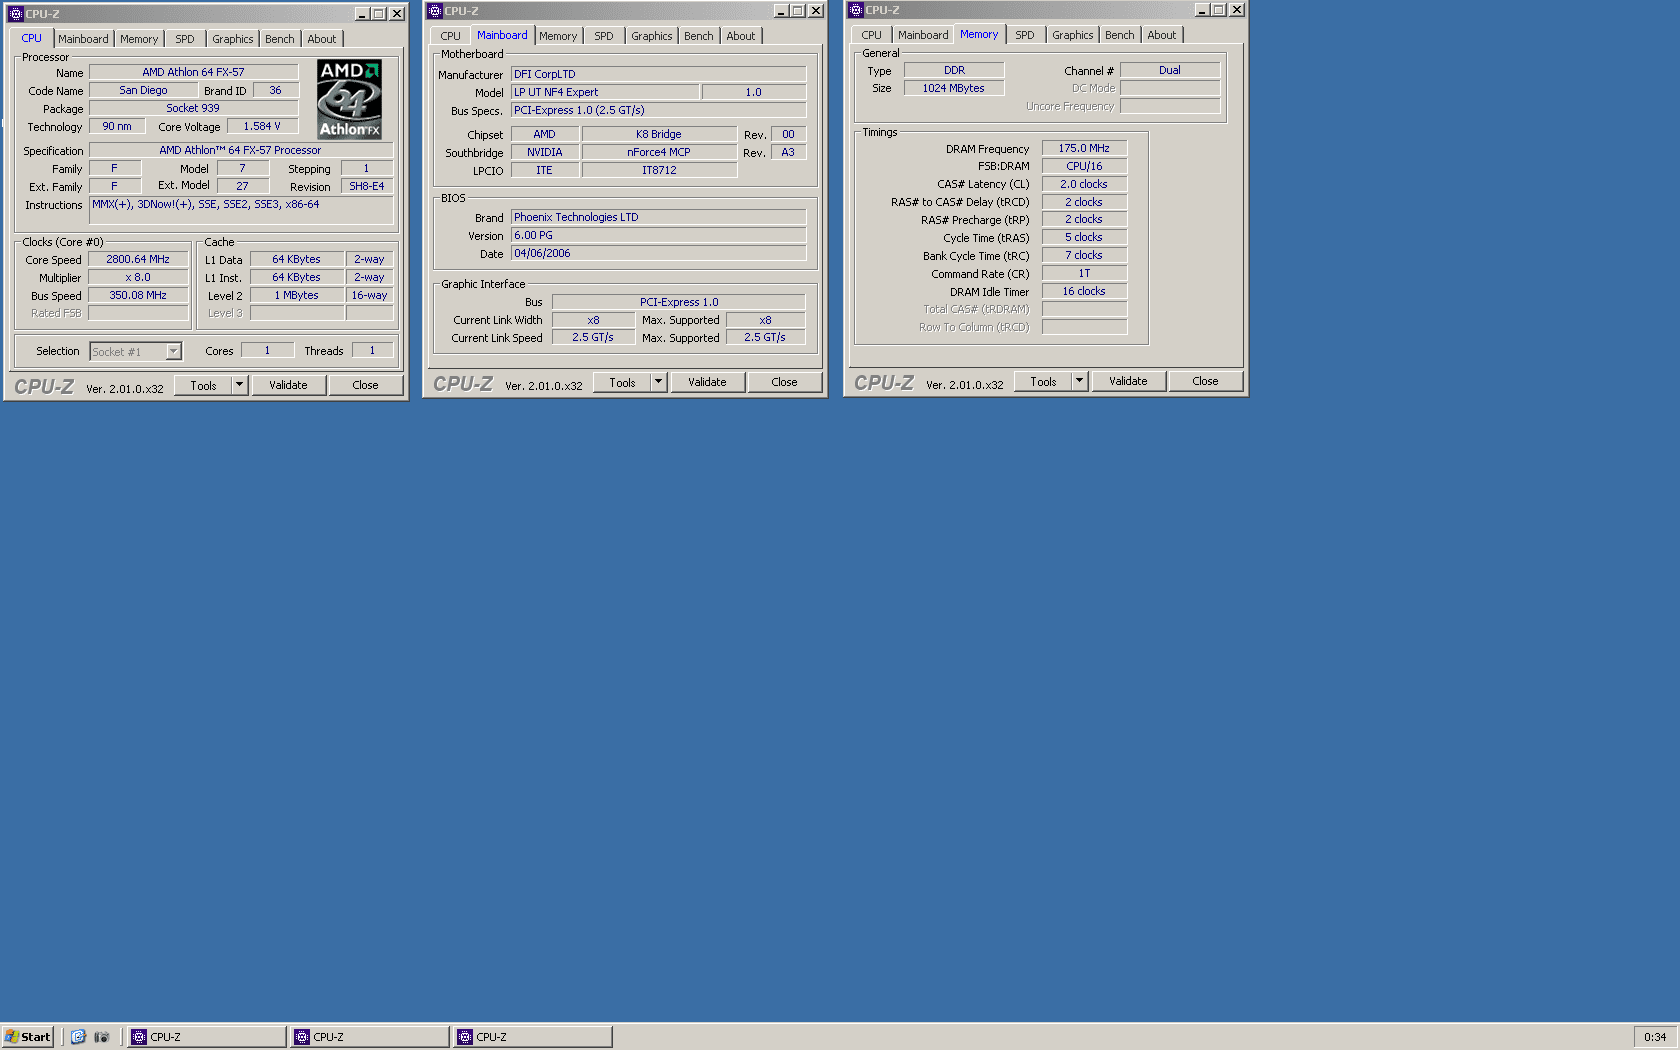1680x1050 pixels.
Task: Open Graphics tab in left CPU-Z window
Action: click(233, 39)
